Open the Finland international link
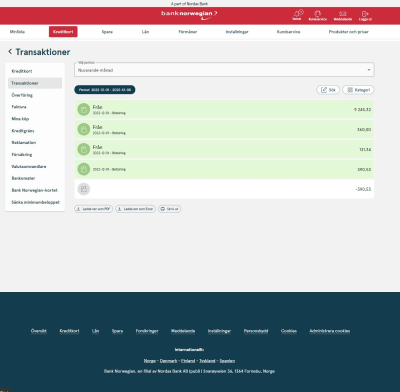The image size is (400, 392). 188,361
